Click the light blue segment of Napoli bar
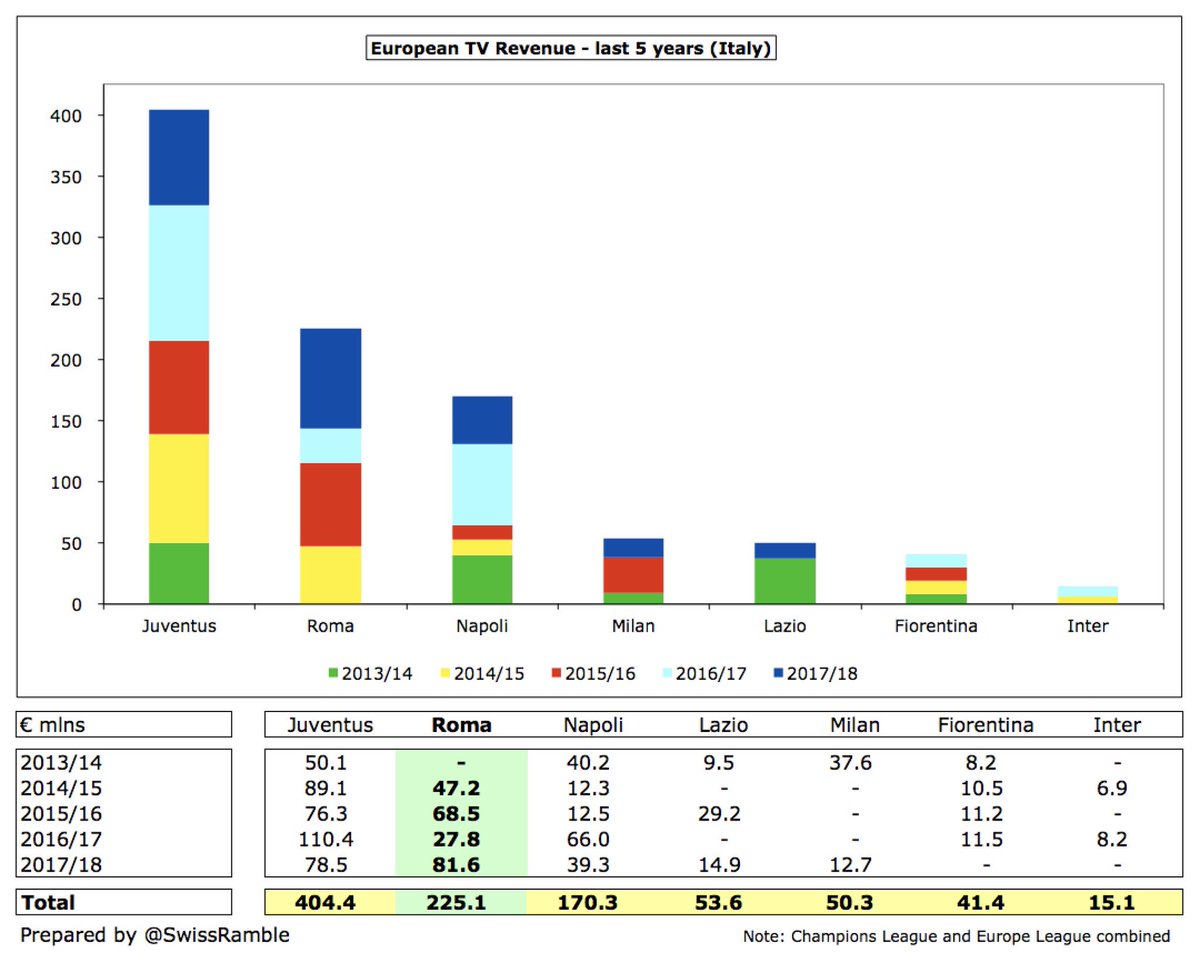Viewport: 1200px width, 953px height. point(482,484)
